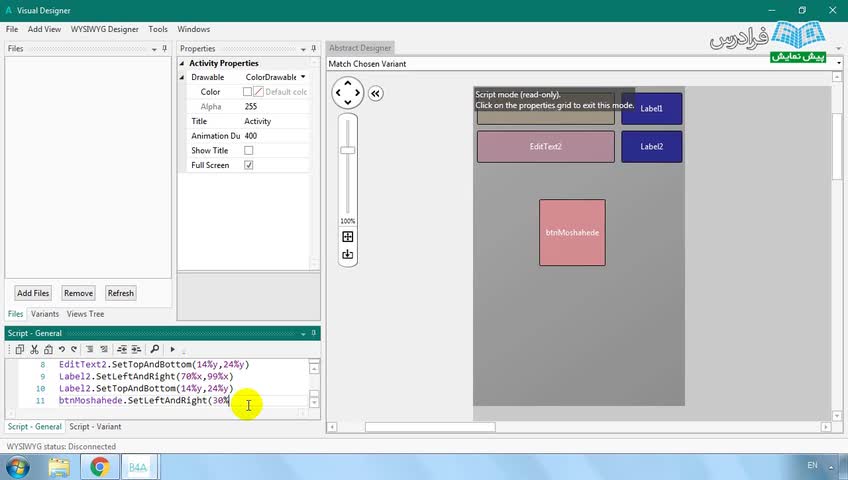Viewport: 848px width, 480px height.
Task: Open find with magnifier icon
Action: 155,349
